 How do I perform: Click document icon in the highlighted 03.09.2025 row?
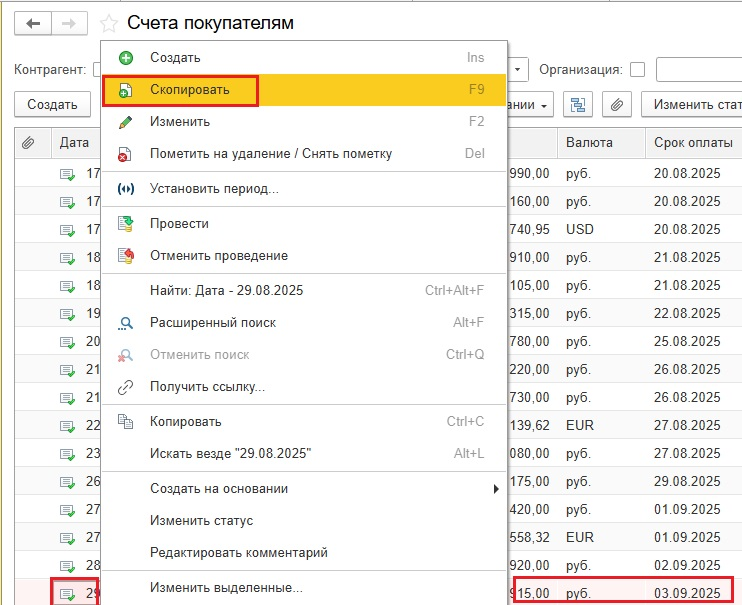pyautogui.click(x=67, y=594)
